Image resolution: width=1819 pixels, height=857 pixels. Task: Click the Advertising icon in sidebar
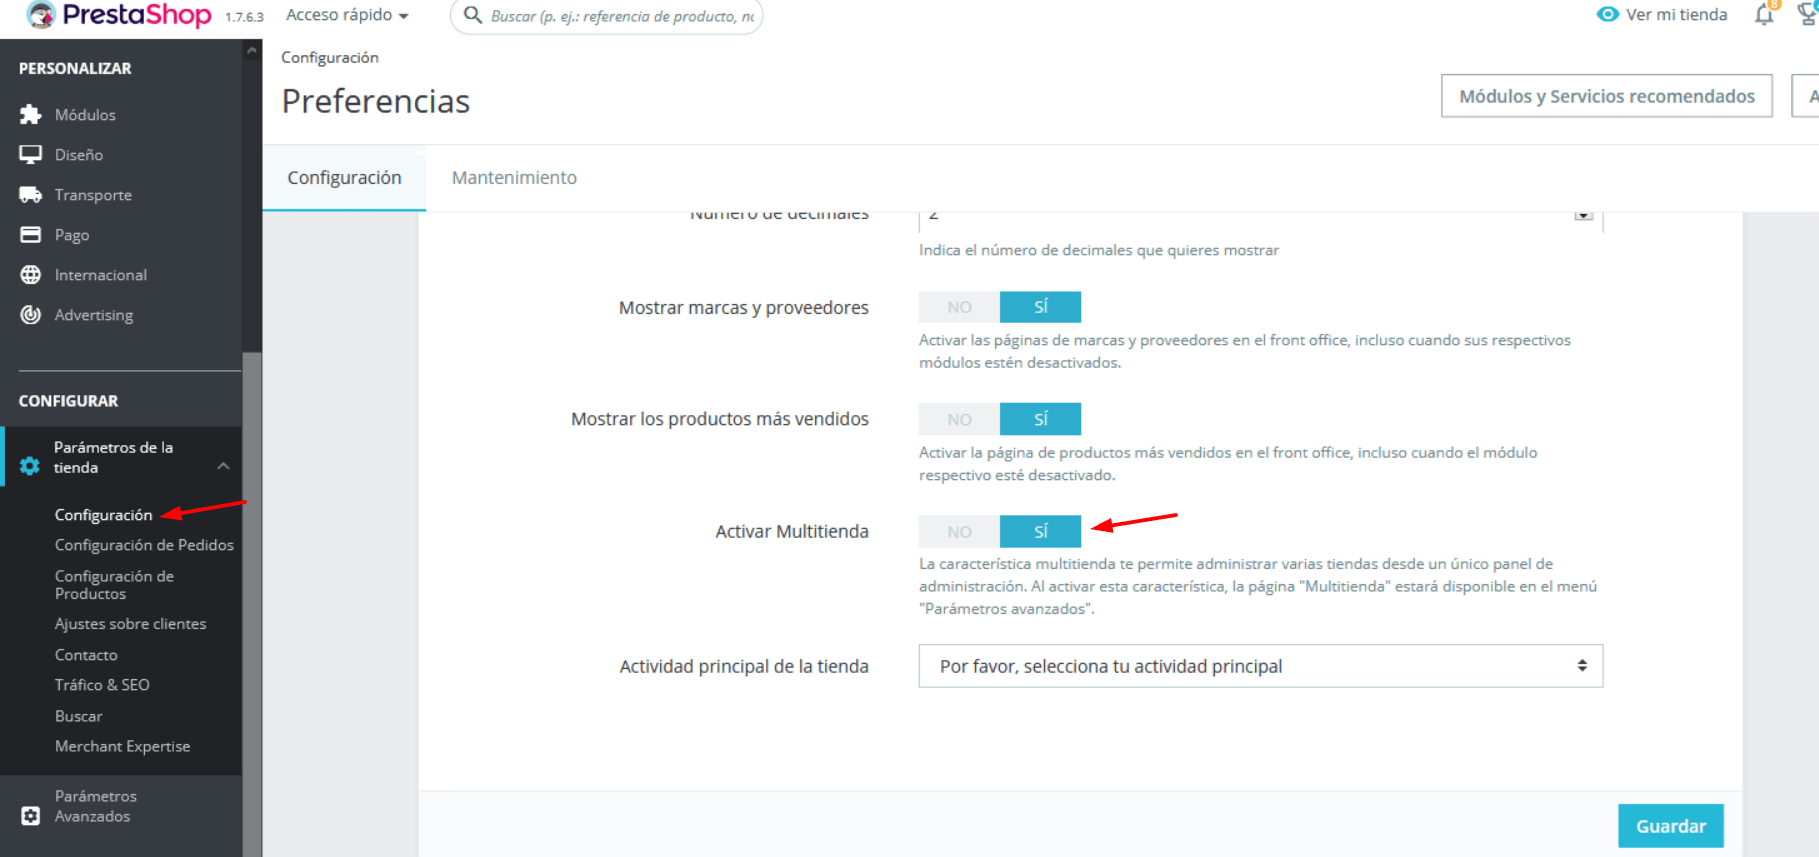pyautogui.click(x=31, y=315)
